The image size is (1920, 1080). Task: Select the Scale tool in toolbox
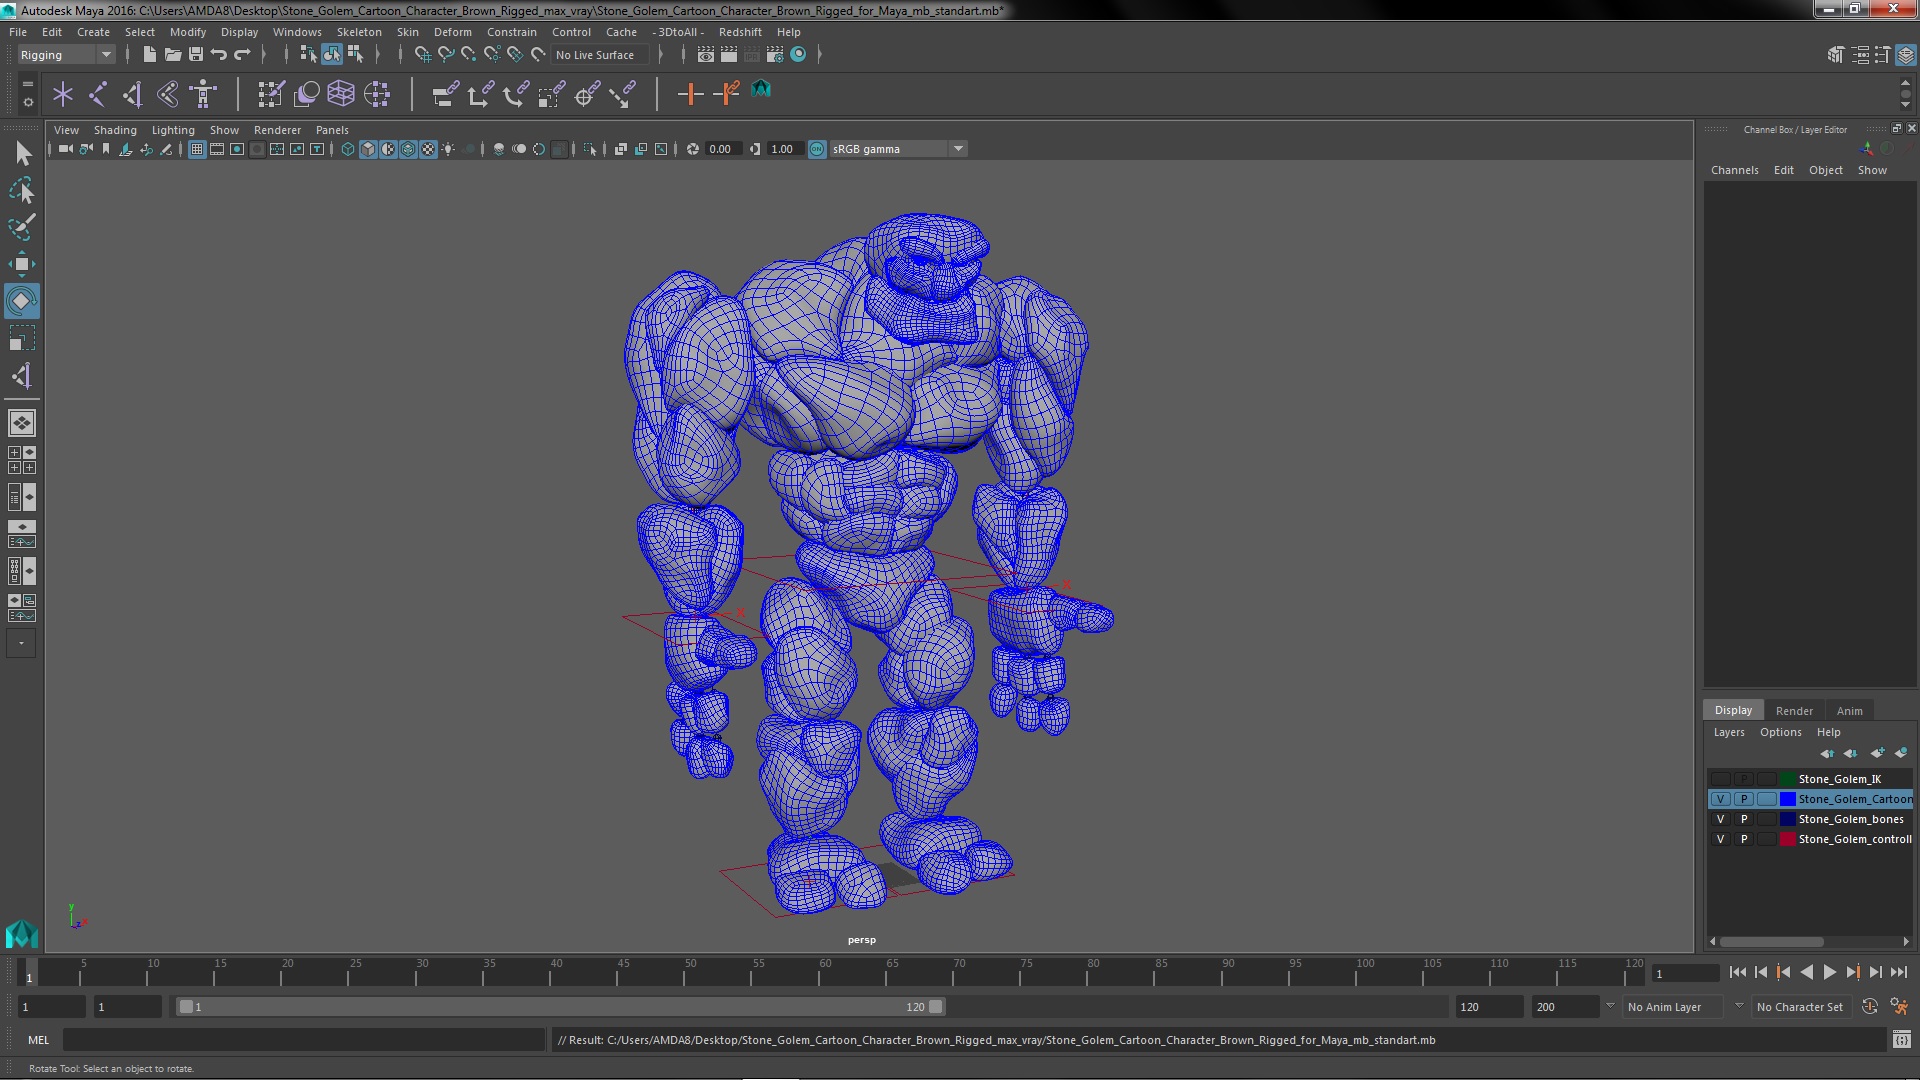pos(21,338)
